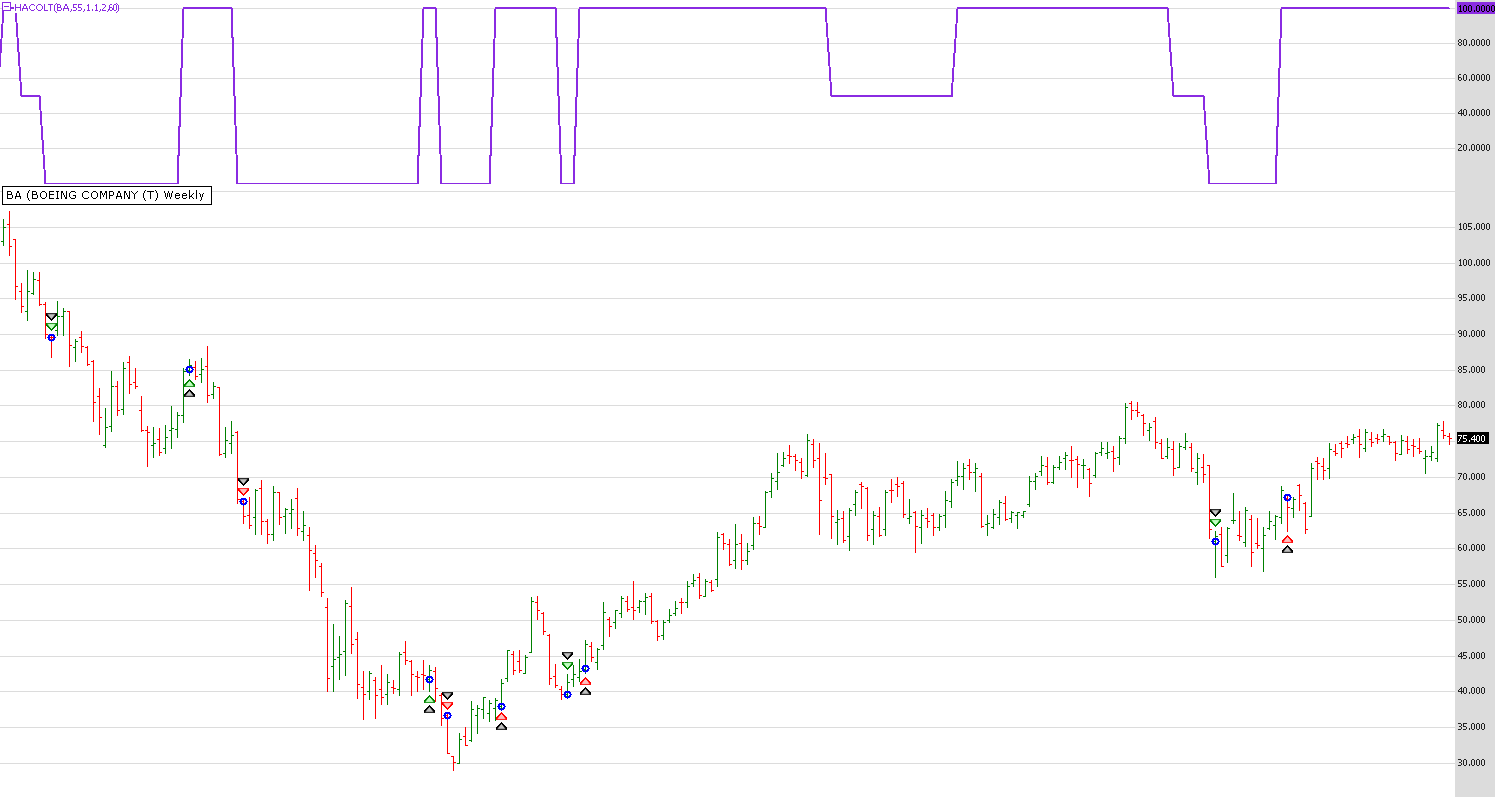
Task: Click the rightmost black up-arrow marker
Action: (x=1287, y=549)
